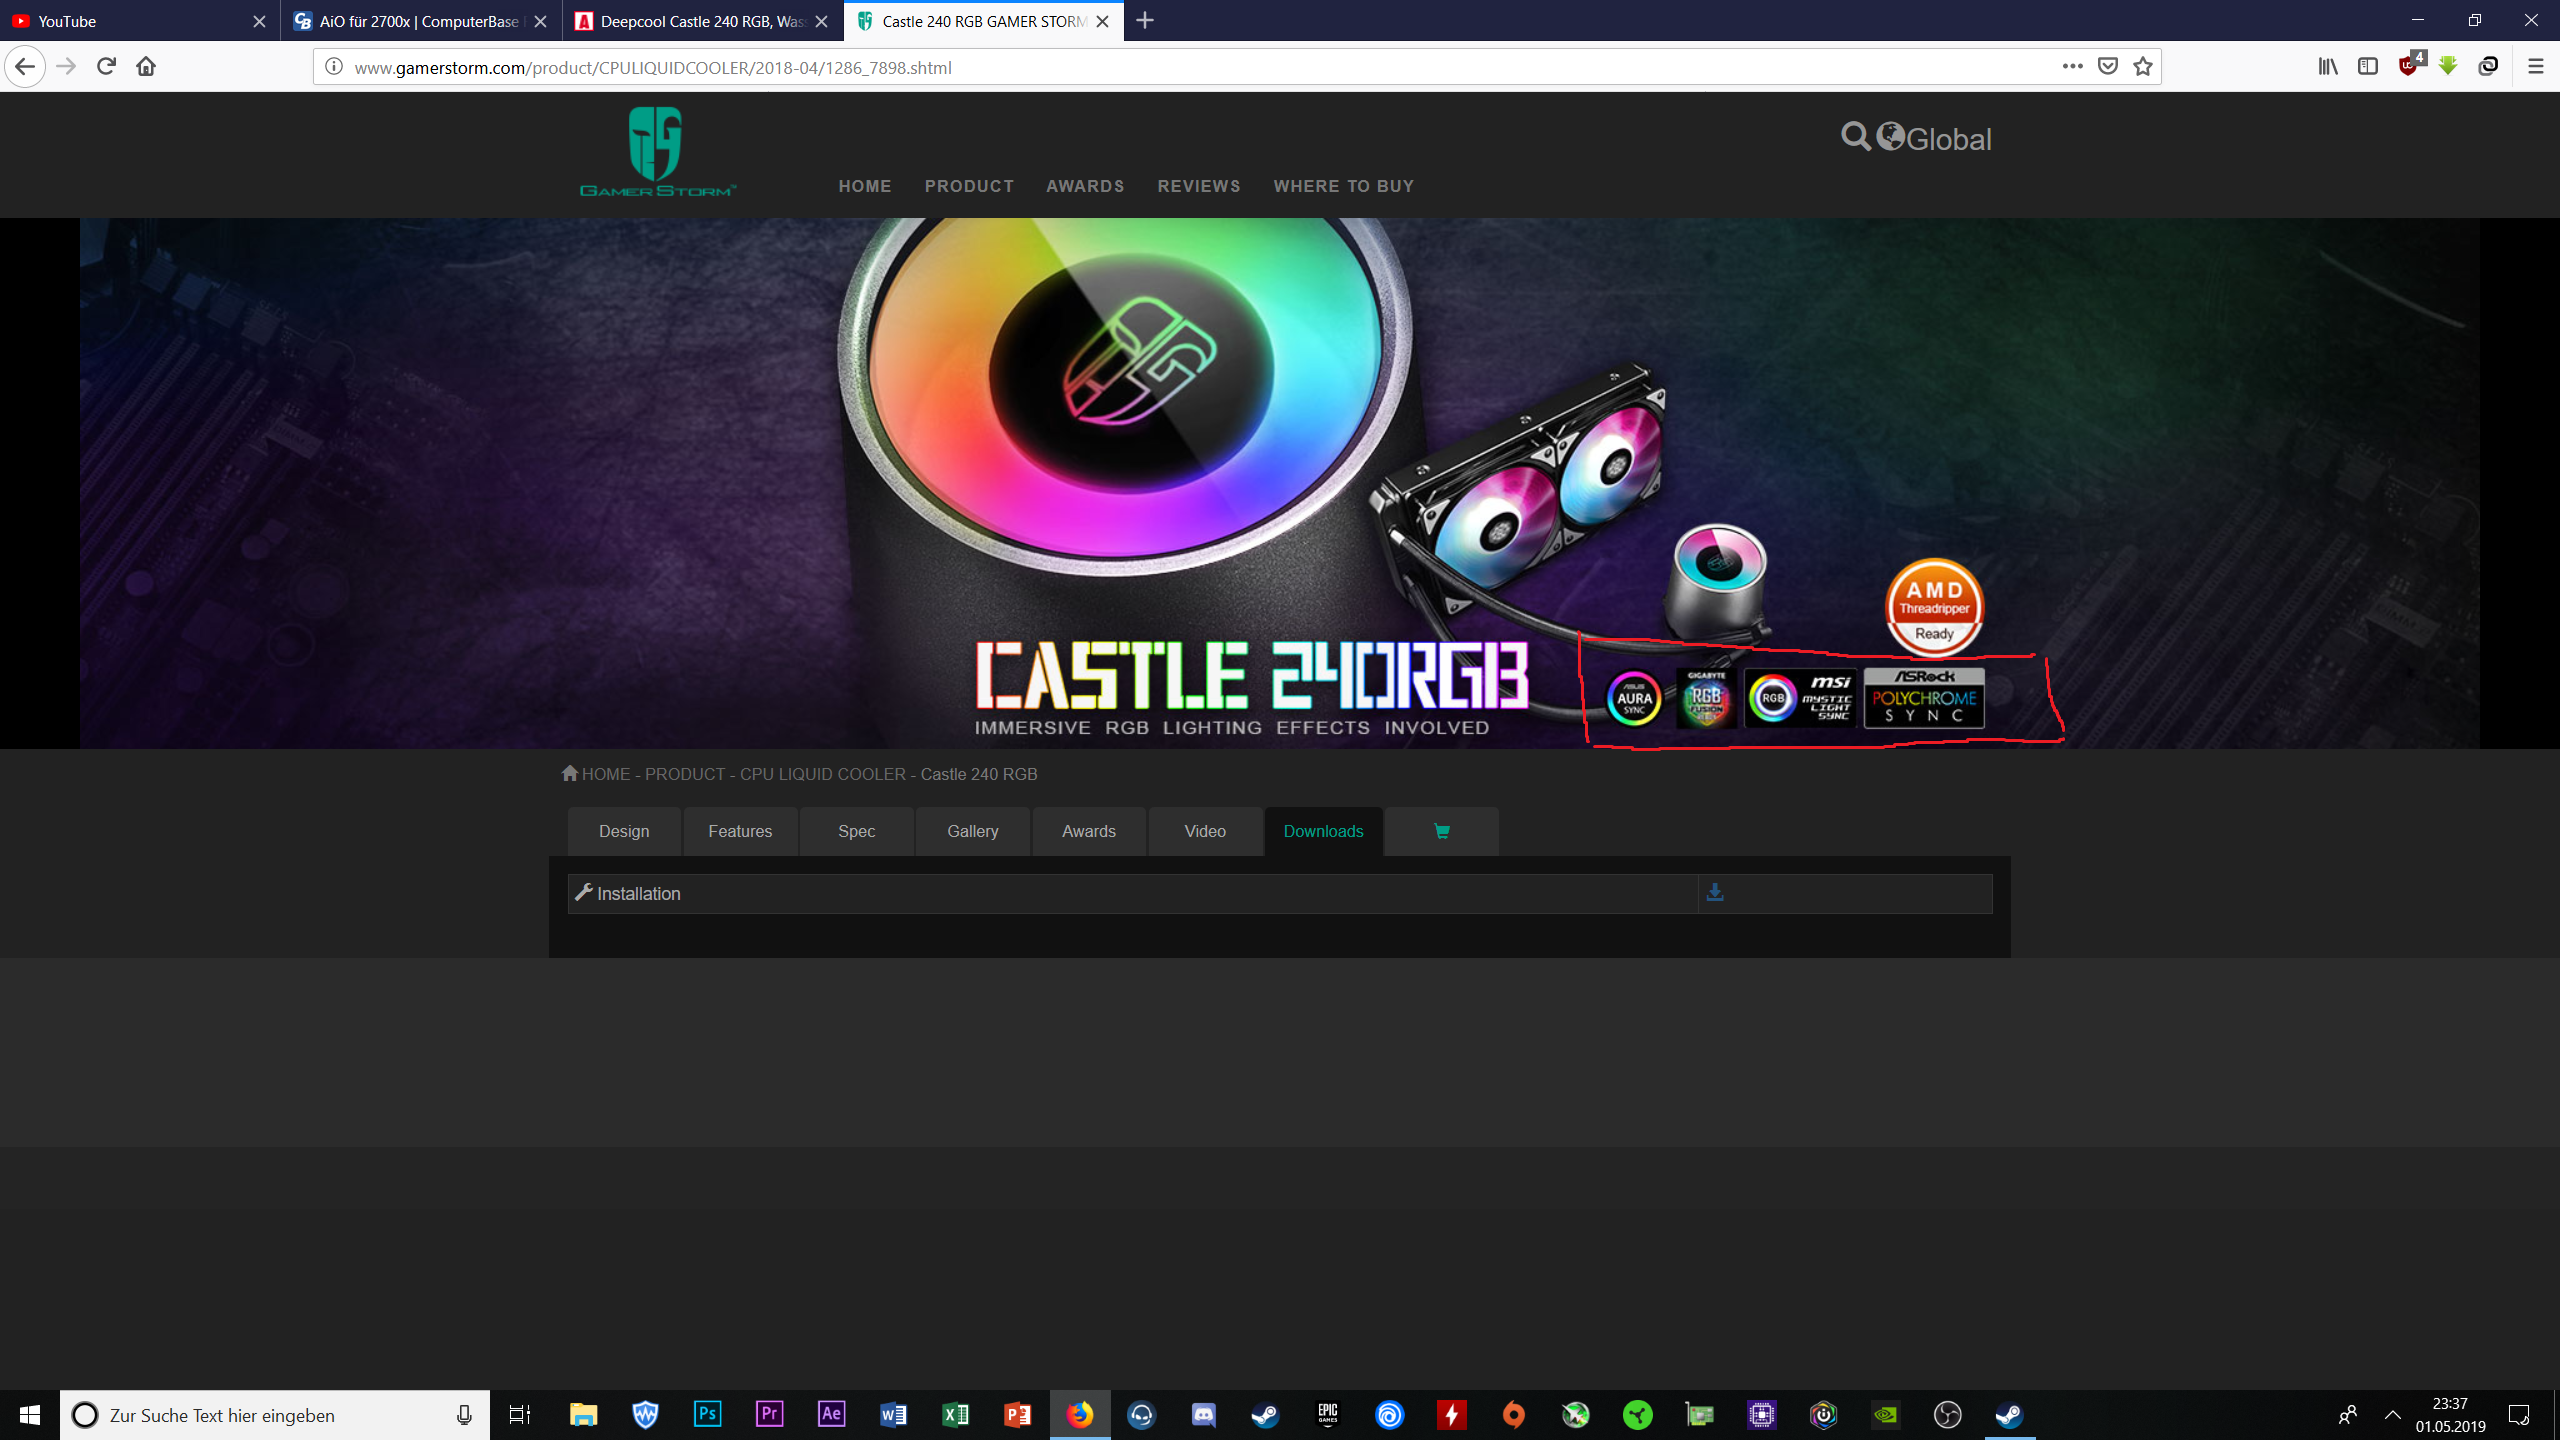
Task: Open the Firefox hamburger menu
Action: click(2535, 67)
